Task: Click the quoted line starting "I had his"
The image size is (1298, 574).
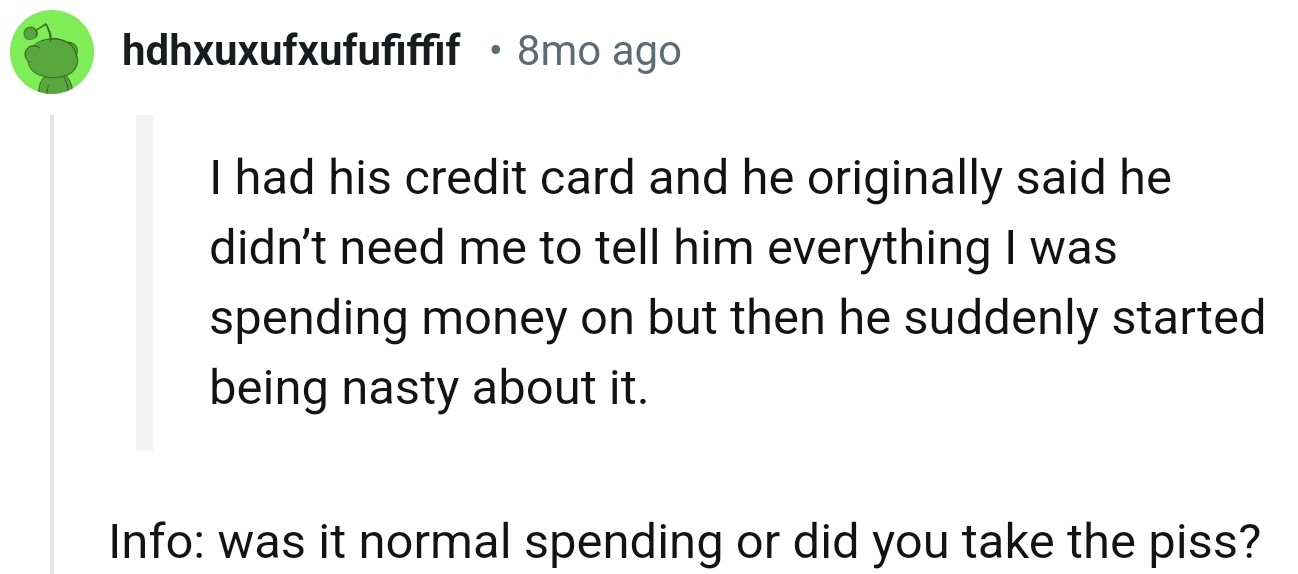Action: click(x=689, y=180)
